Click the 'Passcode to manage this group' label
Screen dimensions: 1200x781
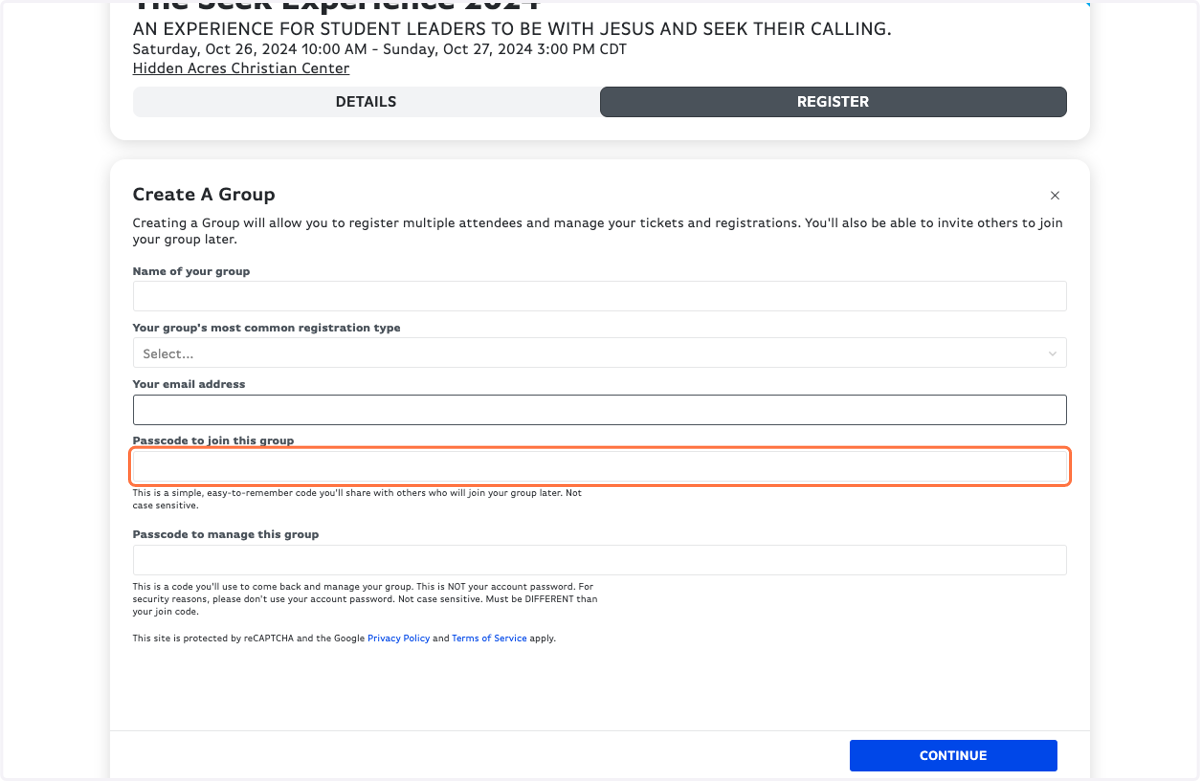point(226,534)
